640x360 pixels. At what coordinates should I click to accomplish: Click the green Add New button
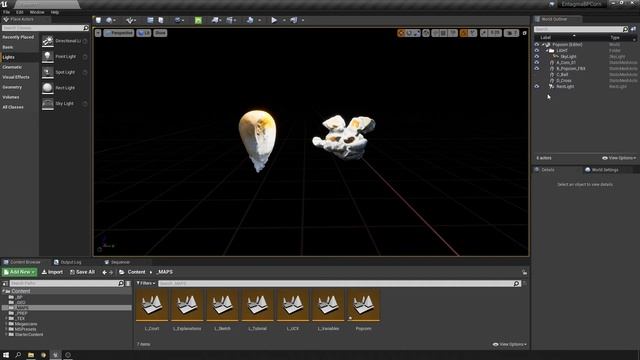coord(19,272)
